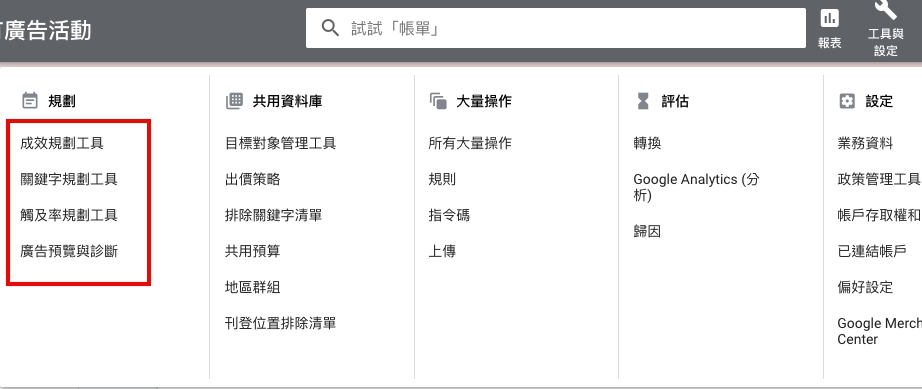Open 目標對象管理工具

point(280,143)
